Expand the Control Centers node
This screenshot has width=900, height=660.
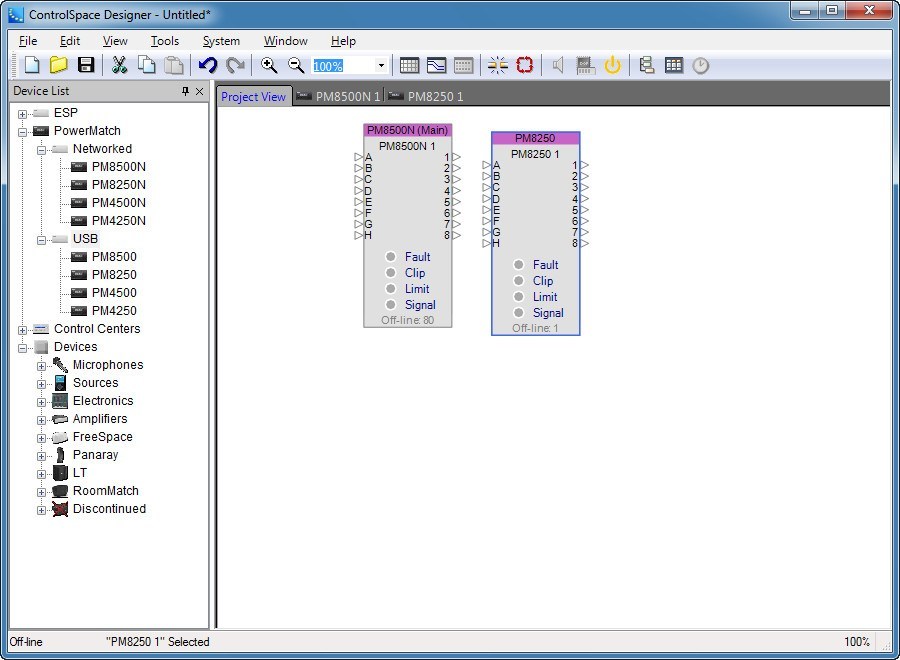click(x=22, y=330)
